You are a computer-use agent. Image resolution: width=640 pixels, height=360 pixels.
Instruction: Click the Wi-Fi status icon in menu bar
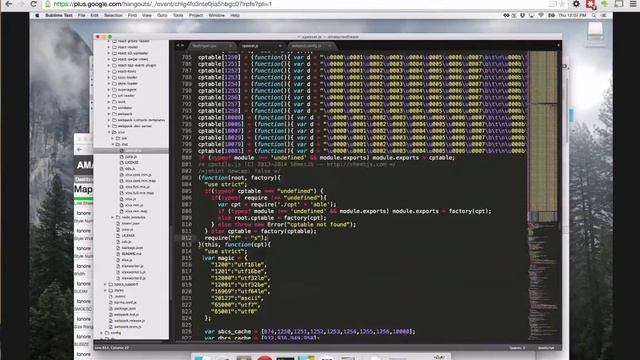(x=541, y=16)
